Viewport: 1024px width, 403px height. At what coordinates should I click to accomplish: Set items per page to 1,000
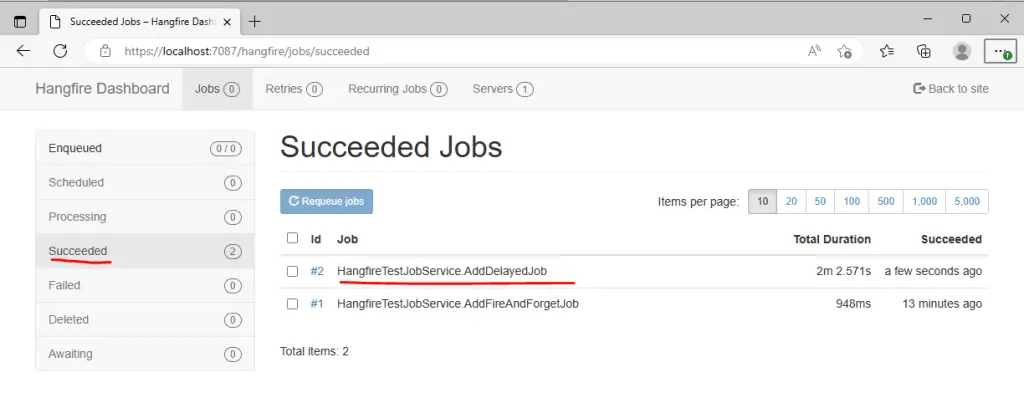click(925, 201)
